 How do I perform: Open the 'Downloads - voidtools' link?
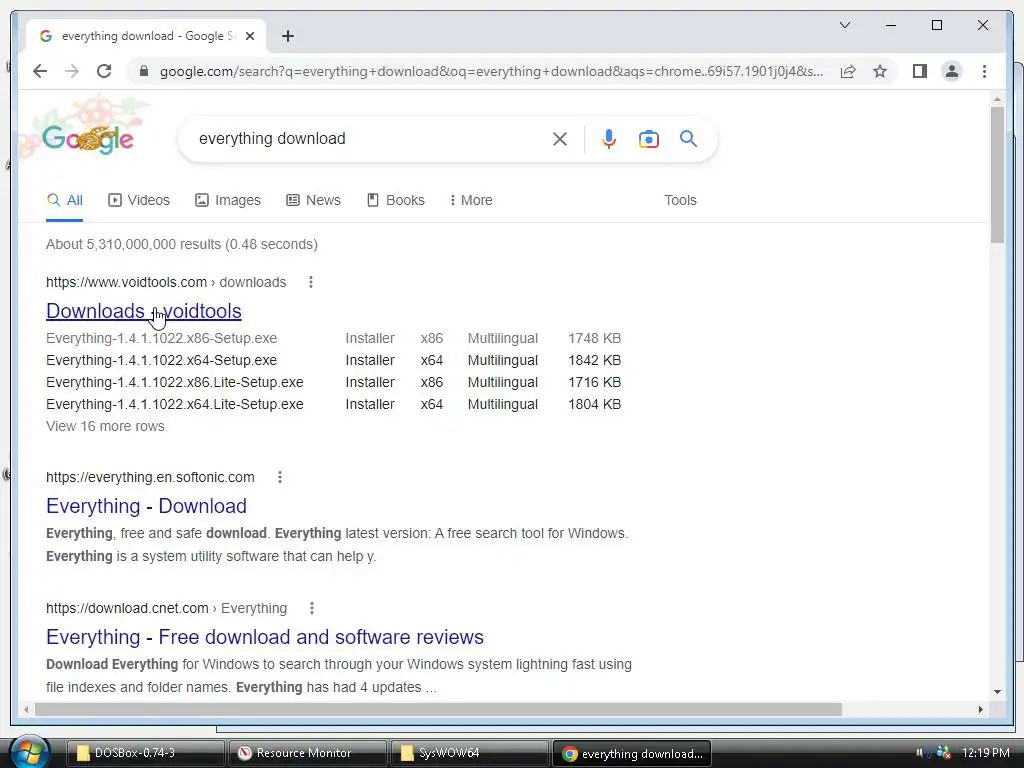click(144, 311)
